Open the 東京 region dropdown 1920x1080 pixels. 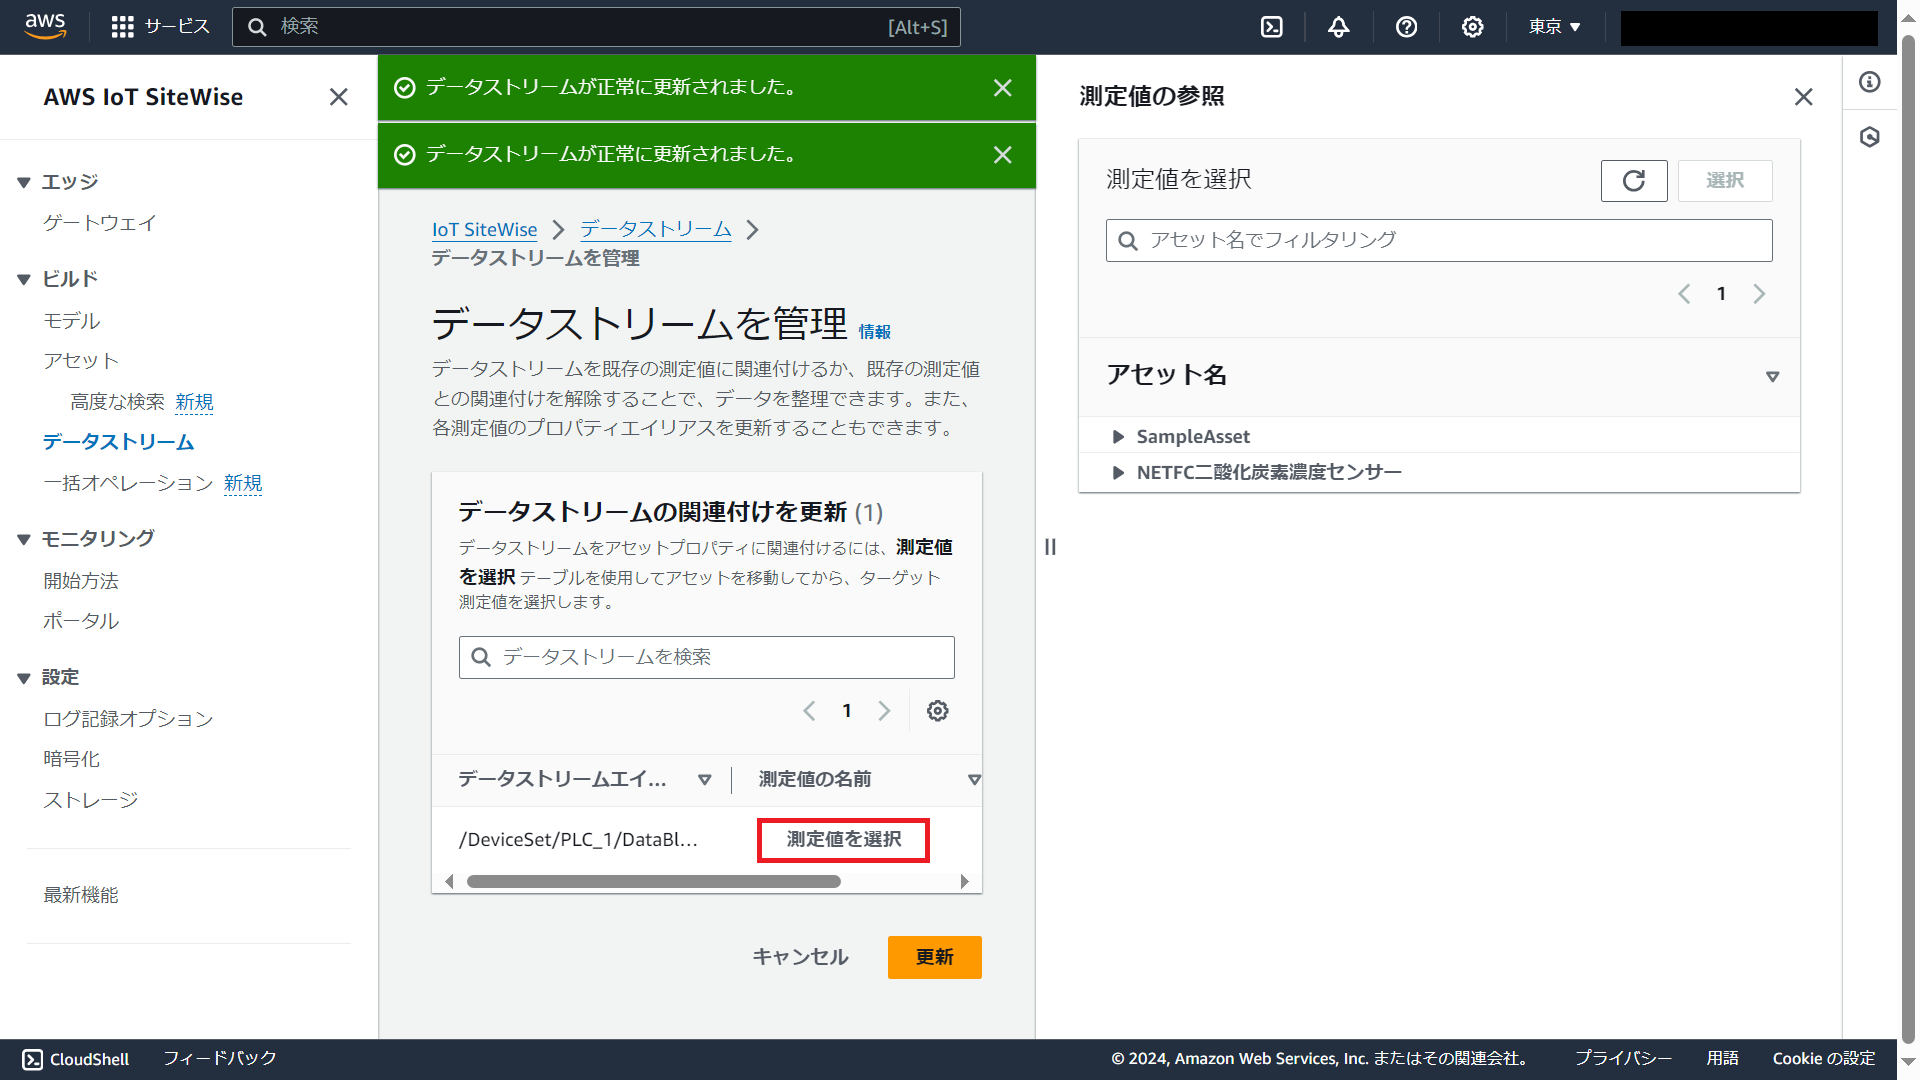coord(1553,27)
